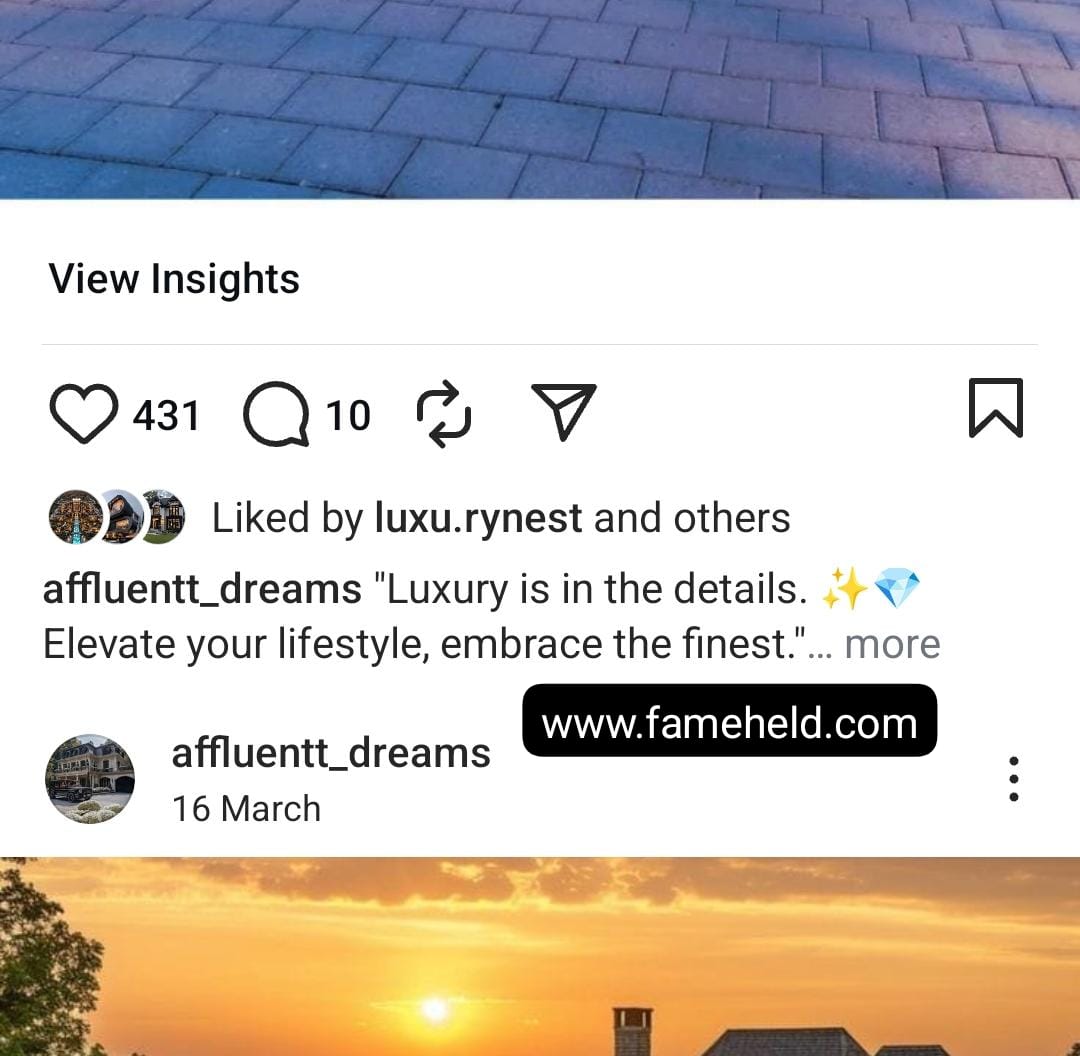This screenshot has height=1056, width=1080.
Task: Tap affluentt_dreams name in next post header
Action: pyautogui.click(x=331, y=753)
